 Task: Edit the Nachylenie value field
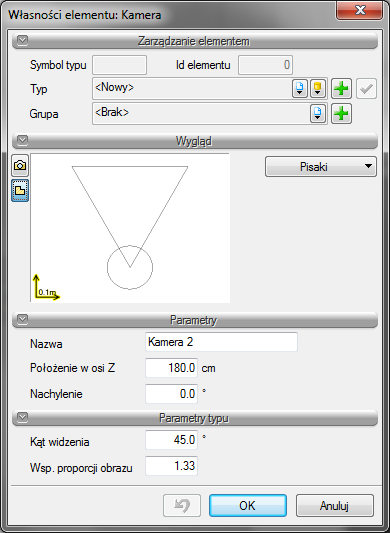coord(171,394)
